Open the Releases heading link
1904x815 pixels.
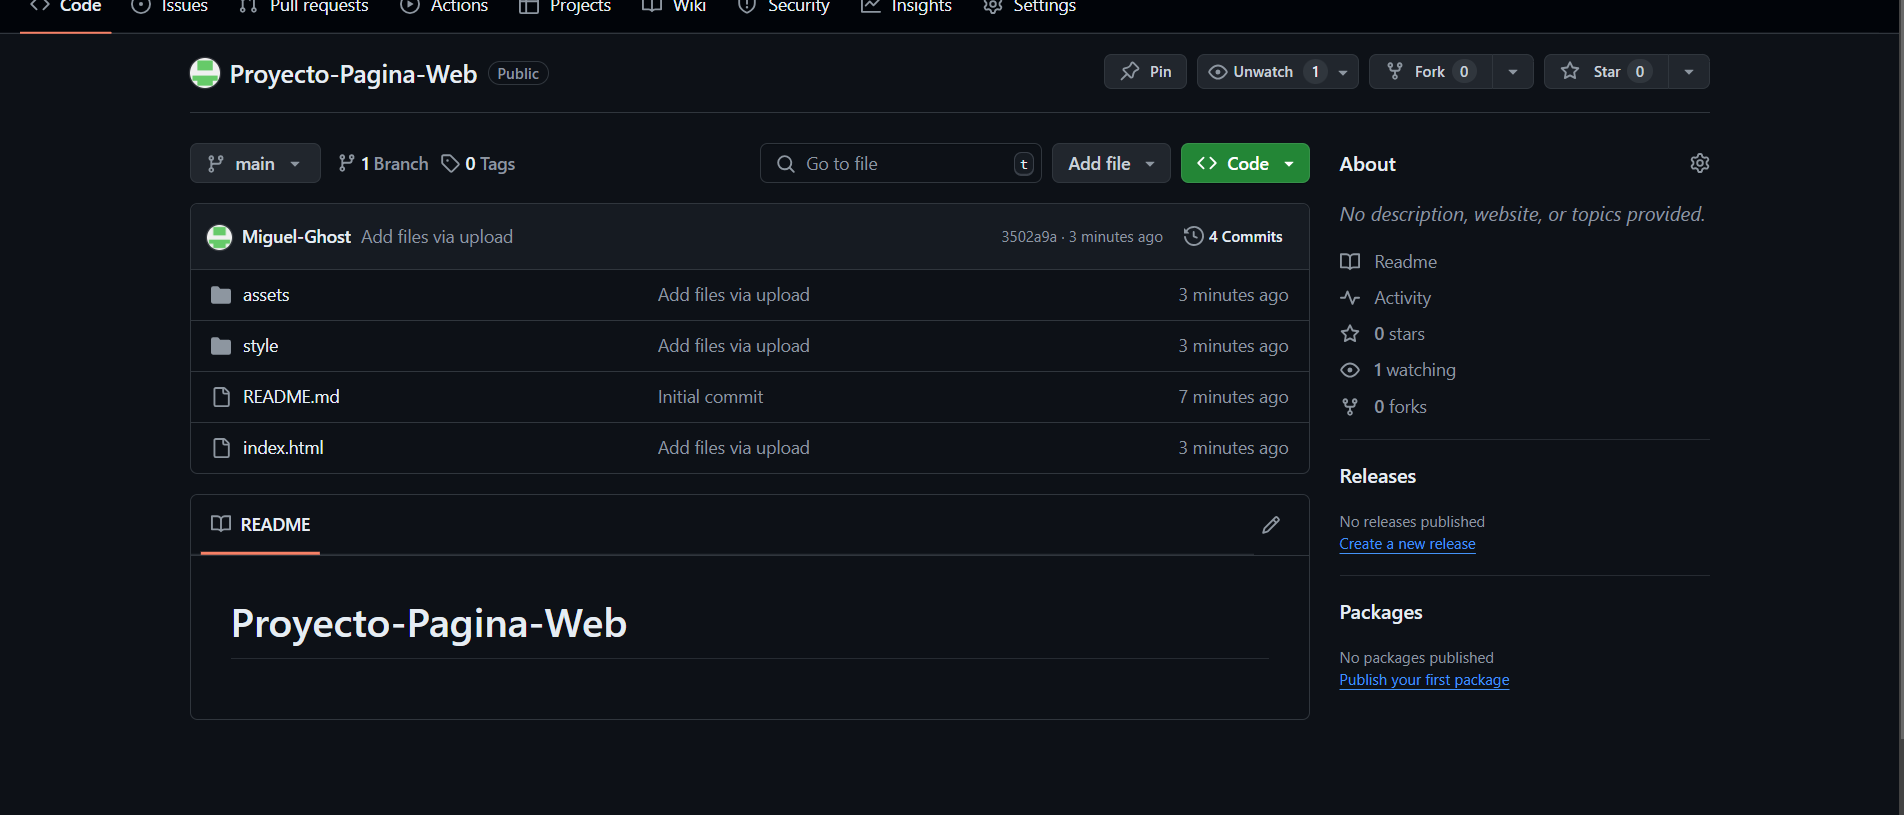click(x=1378, y=477)
